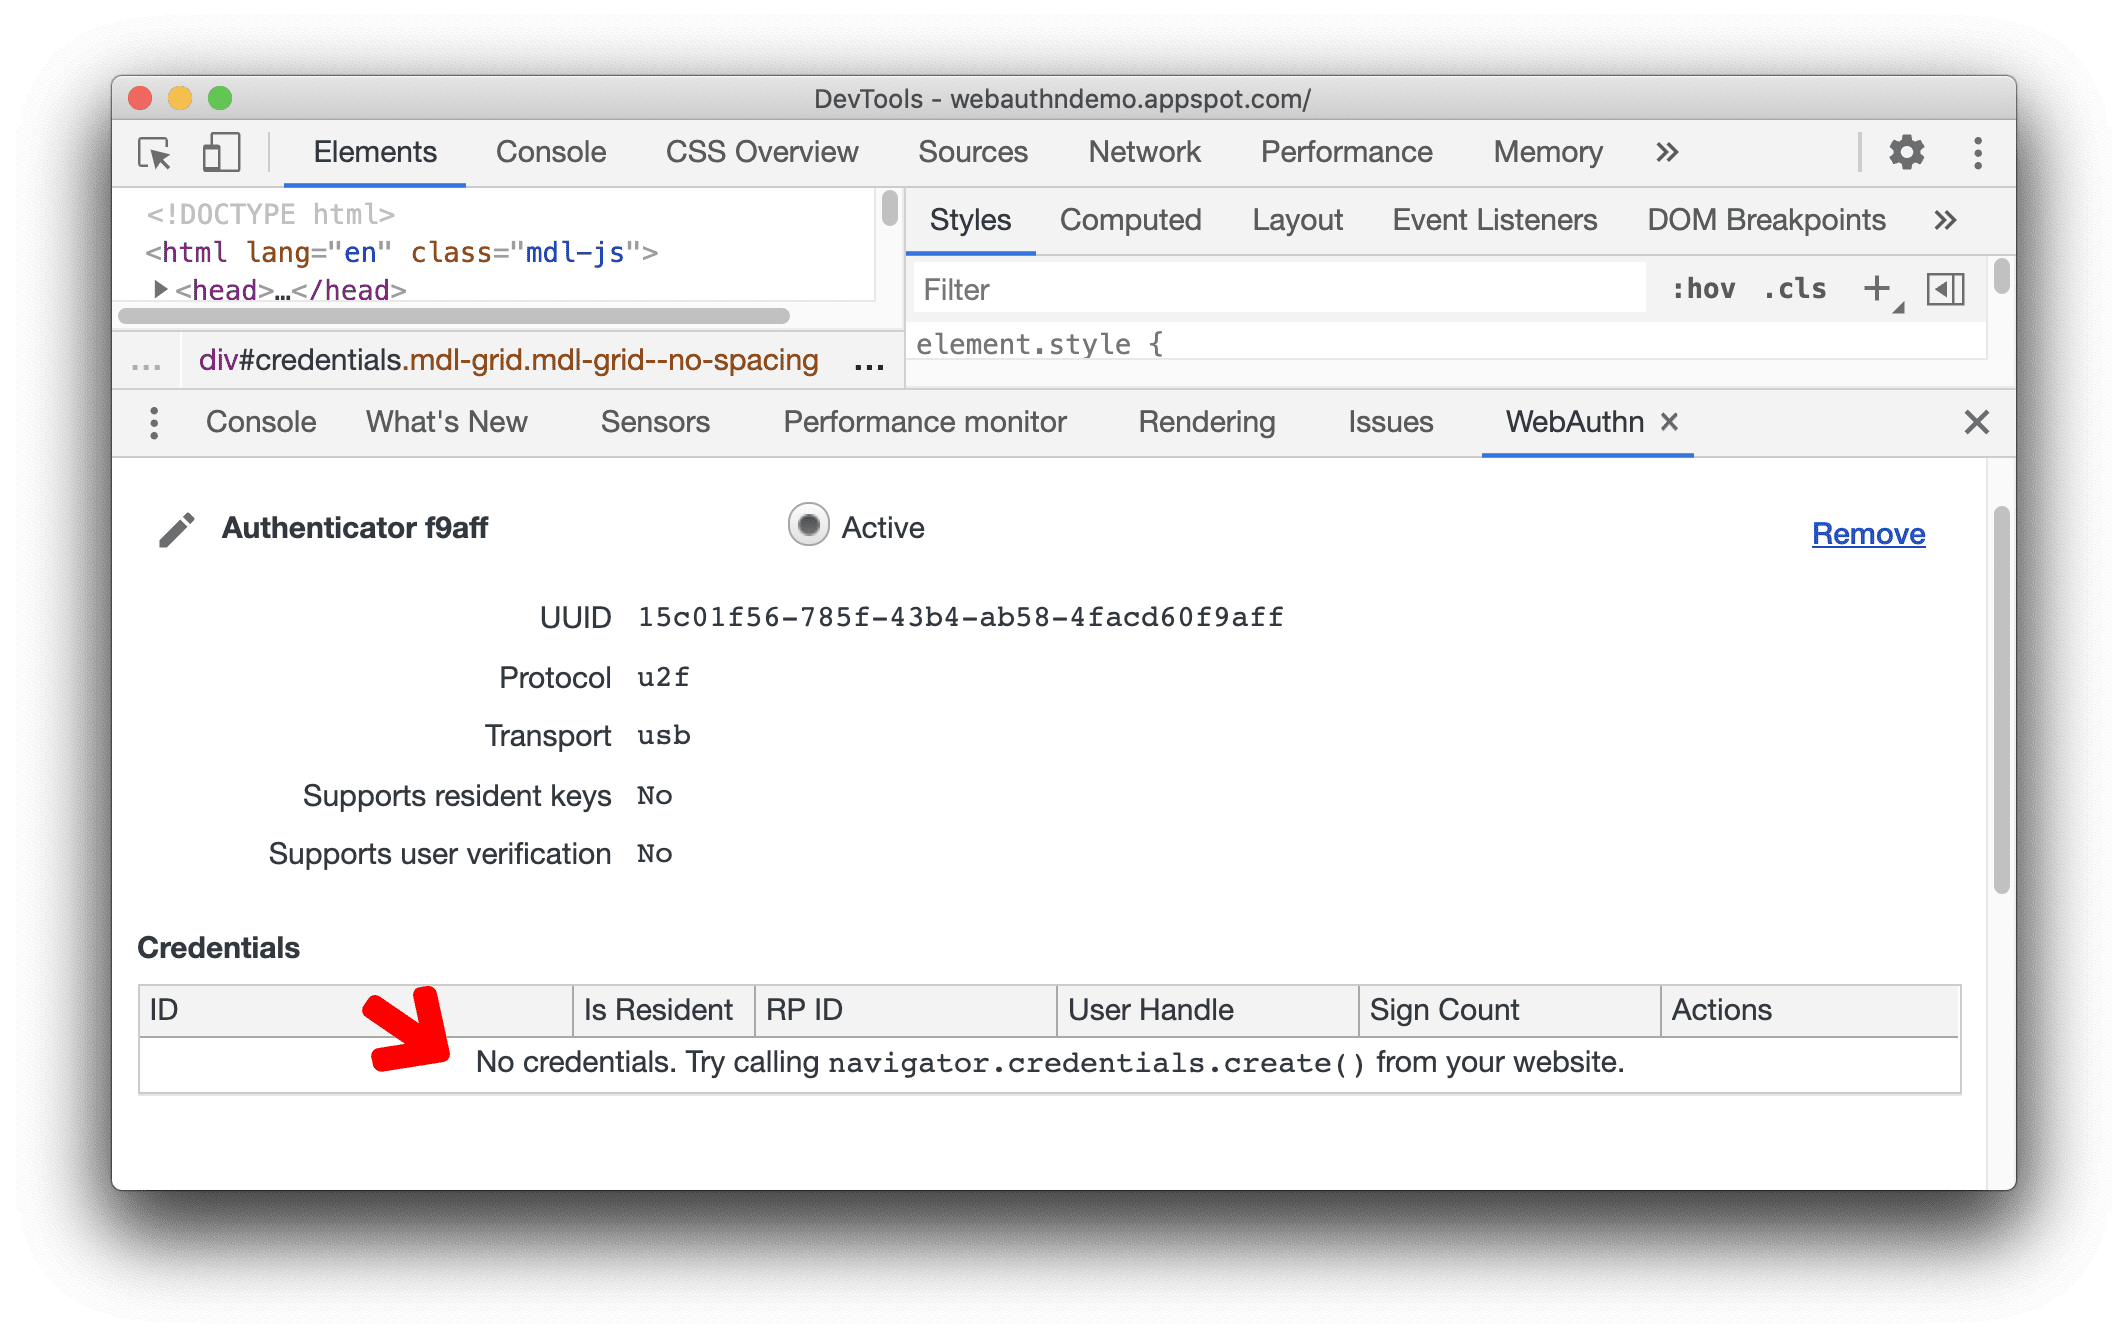2128x1338 pixels.
Task: Click the >> overflow tabs expander
Action: (x=1666, y=151)
